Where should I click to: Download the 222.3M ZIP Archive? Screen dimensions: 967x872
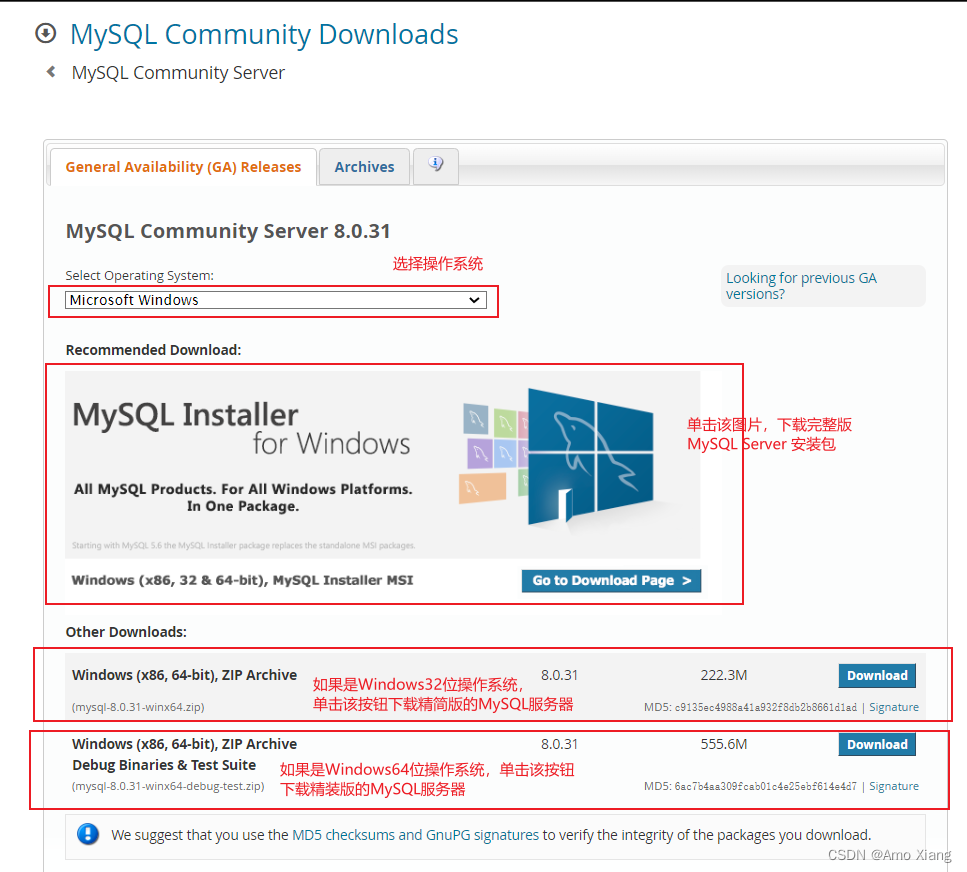877,675
